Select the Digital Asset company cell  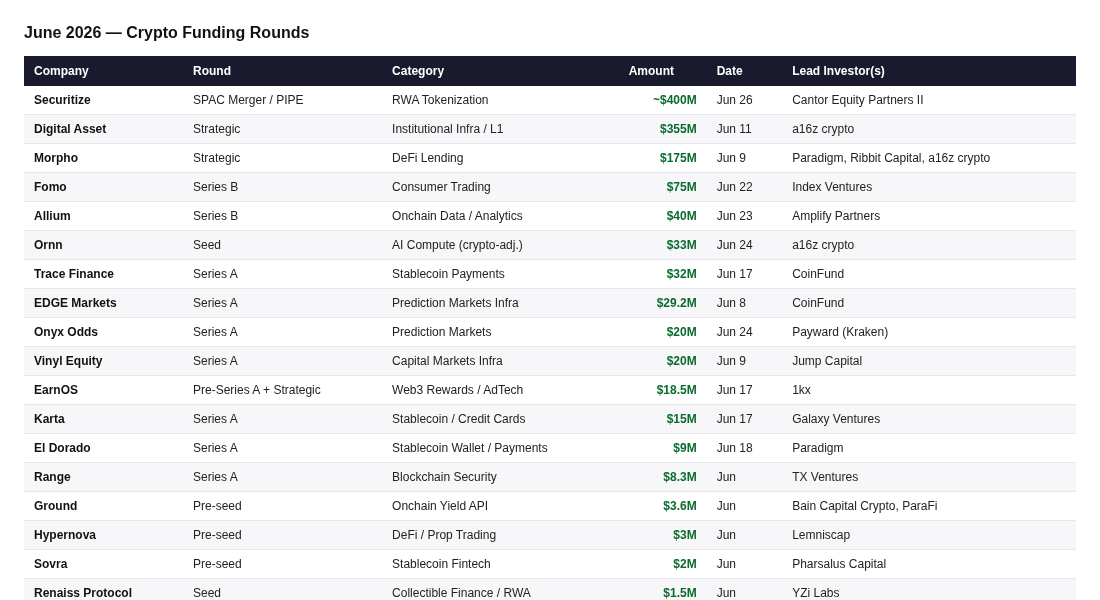69,129
